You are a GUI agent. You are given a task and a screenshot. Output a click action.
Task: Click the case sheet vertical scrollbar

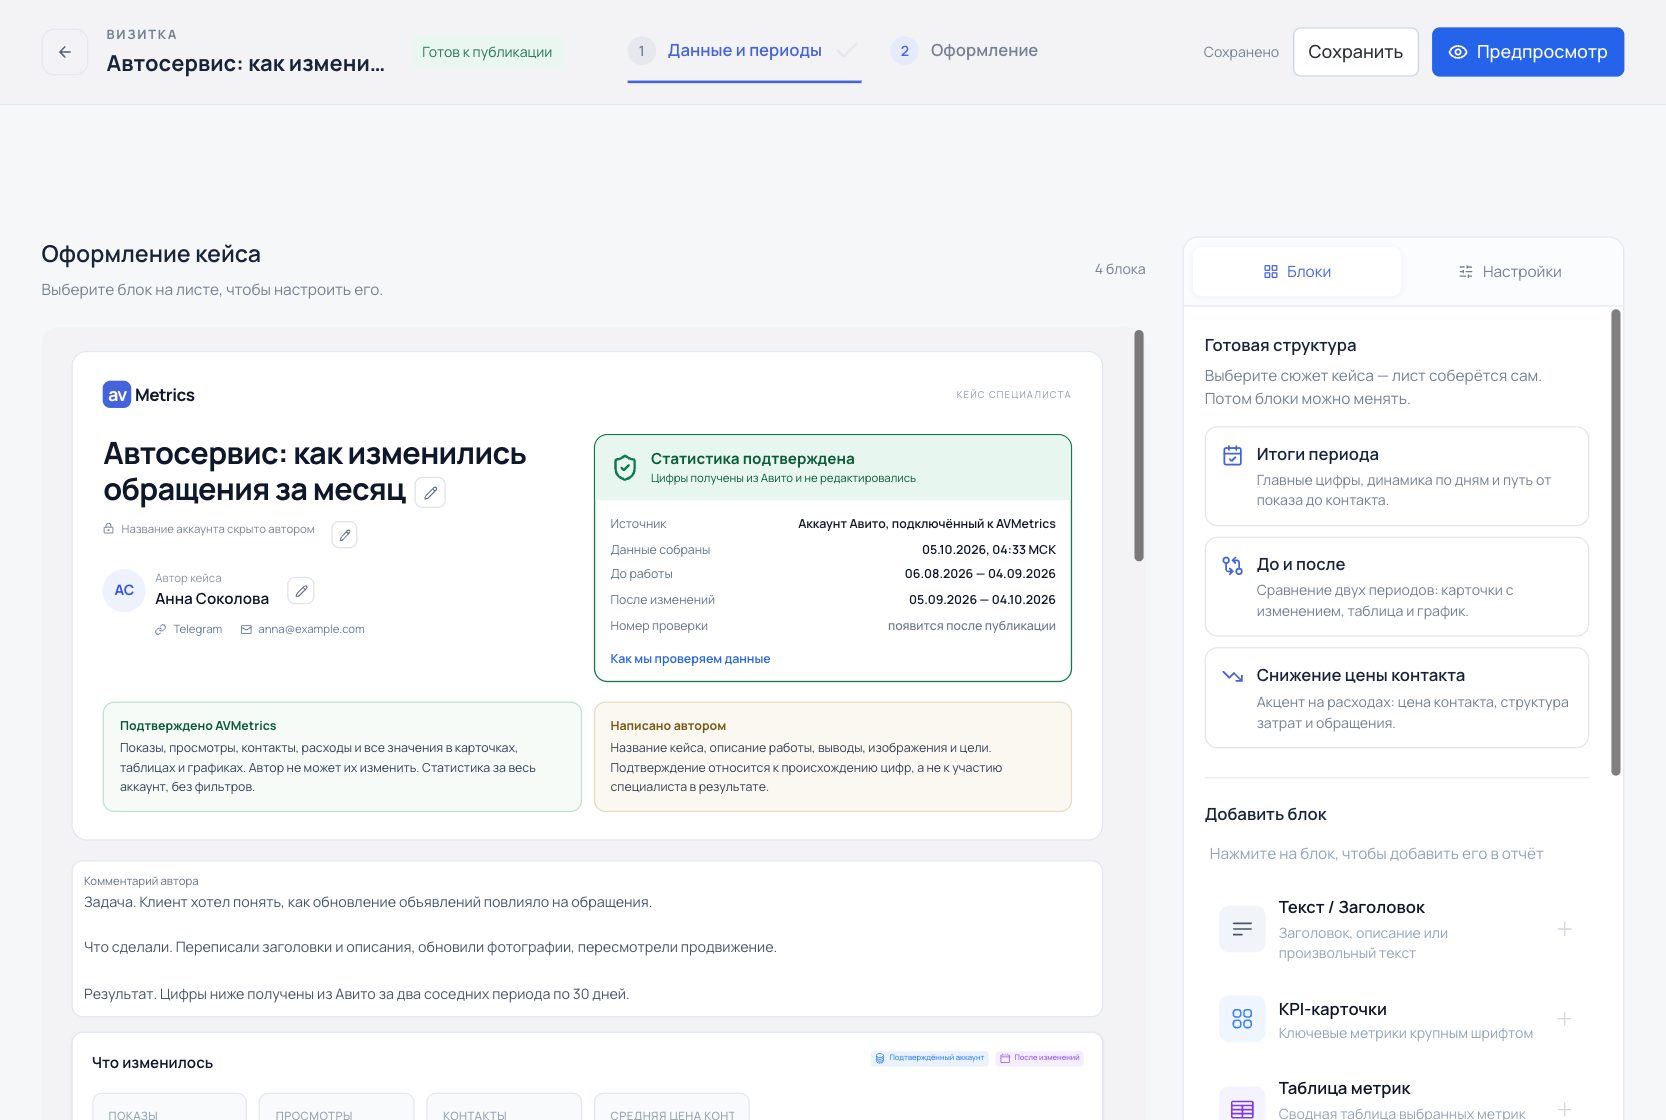click(1138, 446)
